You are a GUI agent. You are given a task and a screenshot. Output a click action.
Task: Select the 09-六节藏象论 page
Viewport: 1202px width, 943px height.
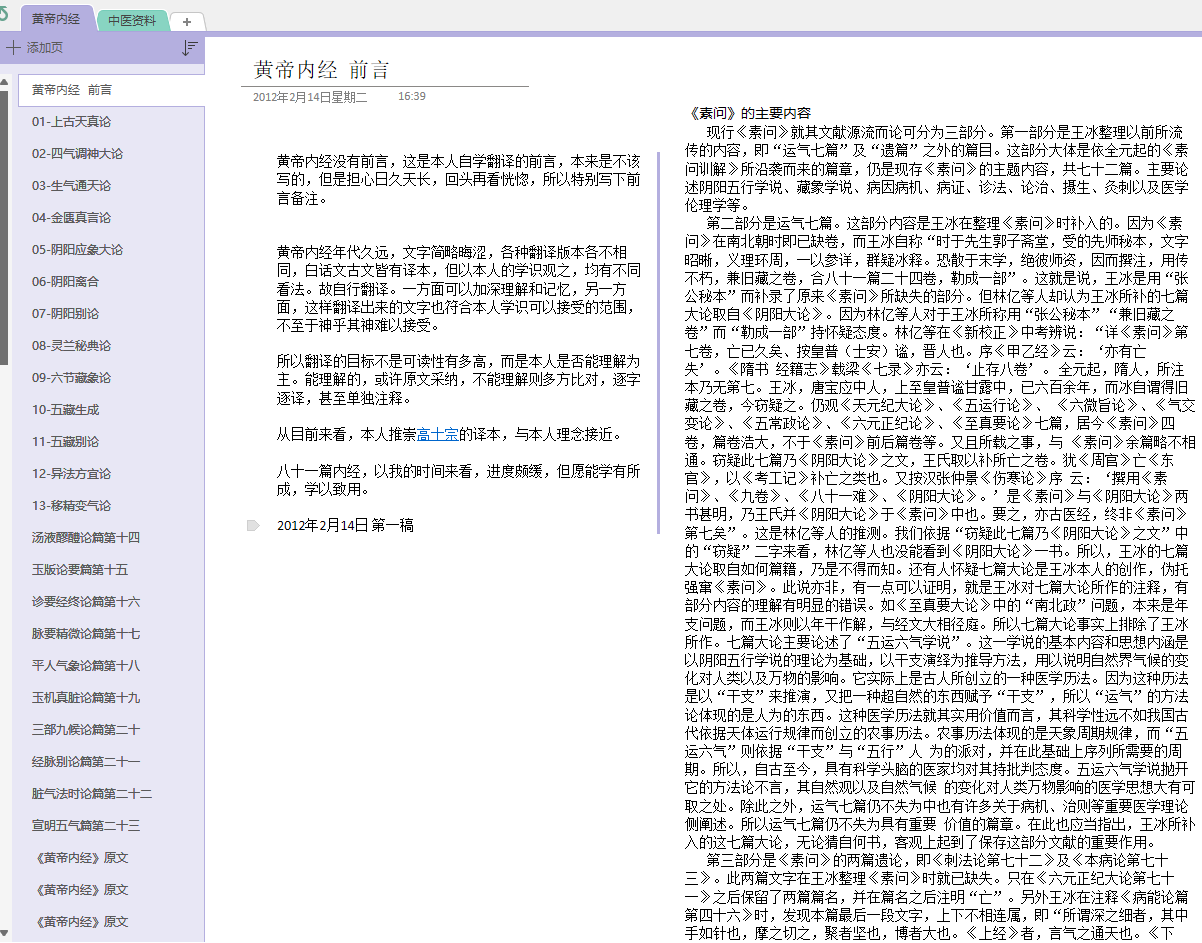71,378
